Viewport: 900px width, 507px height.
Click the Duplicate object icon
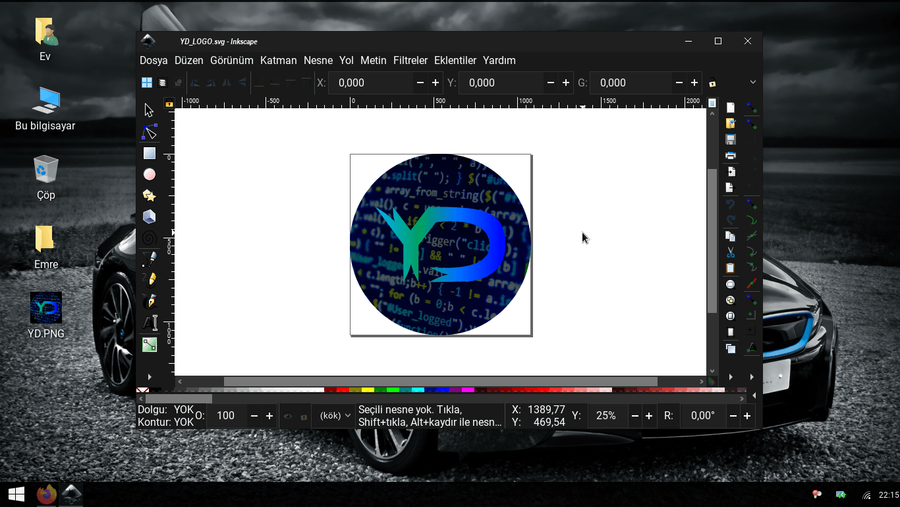[730, 348]
